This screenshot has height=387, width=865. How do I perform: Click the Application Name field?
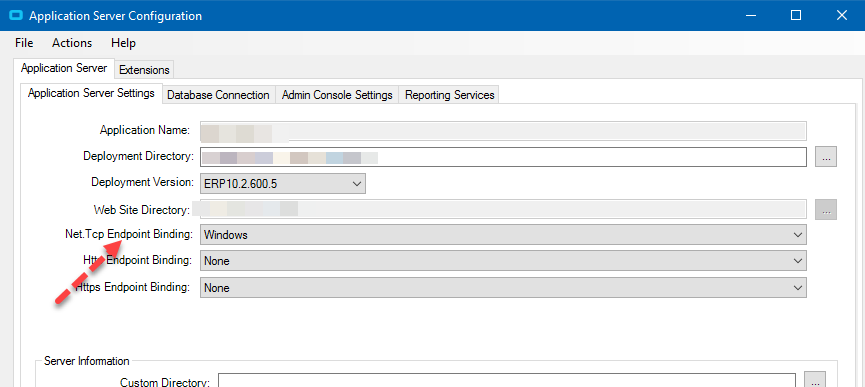point(503,131)
